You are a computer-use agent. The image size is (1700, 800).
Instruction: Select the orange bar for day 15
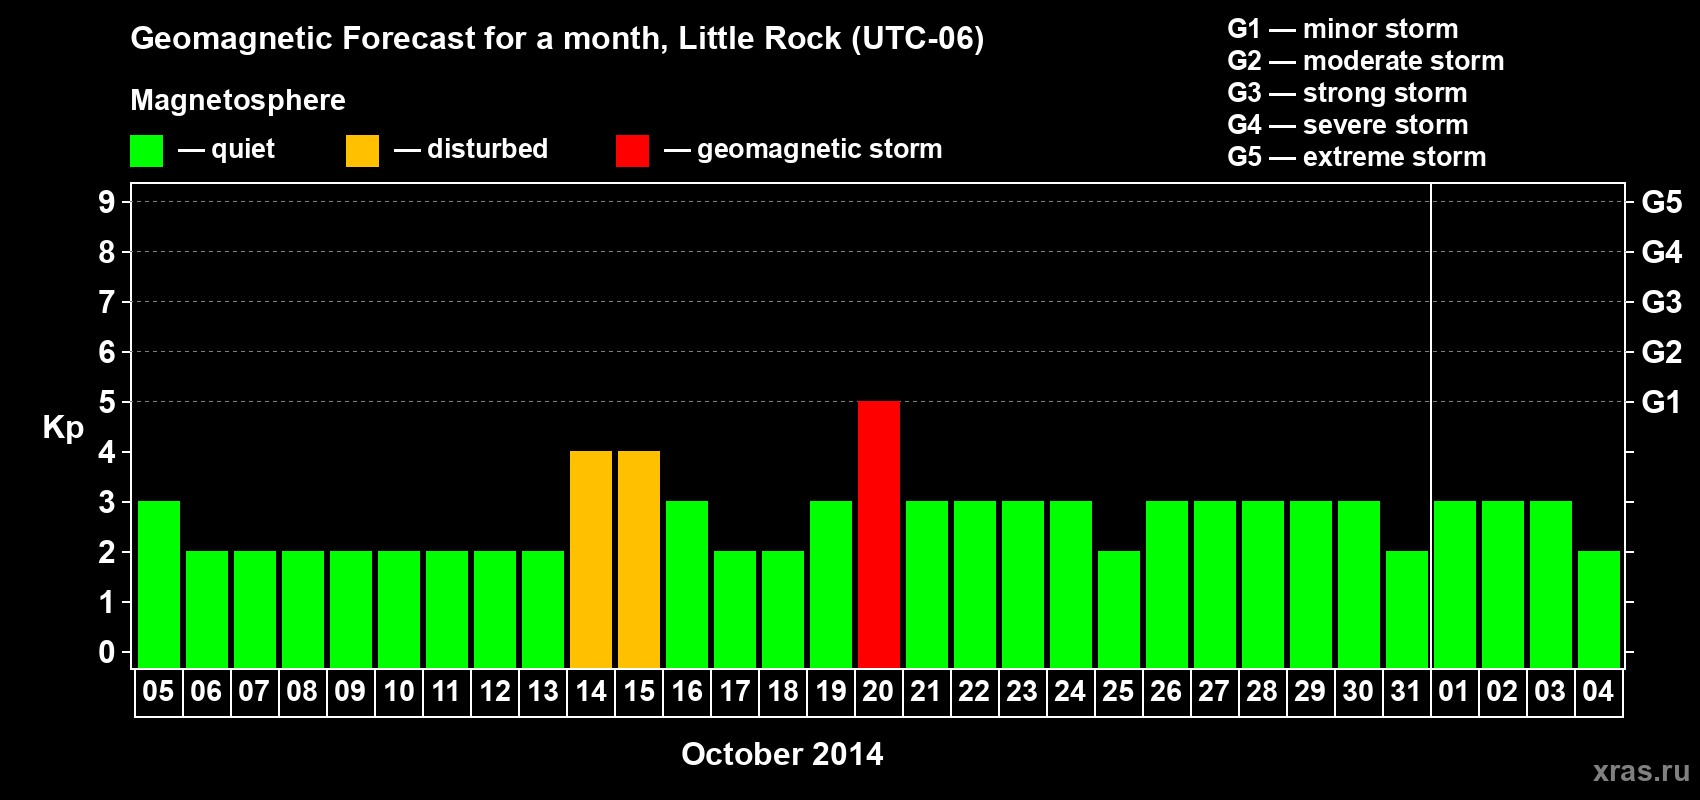tap(639, 559)
